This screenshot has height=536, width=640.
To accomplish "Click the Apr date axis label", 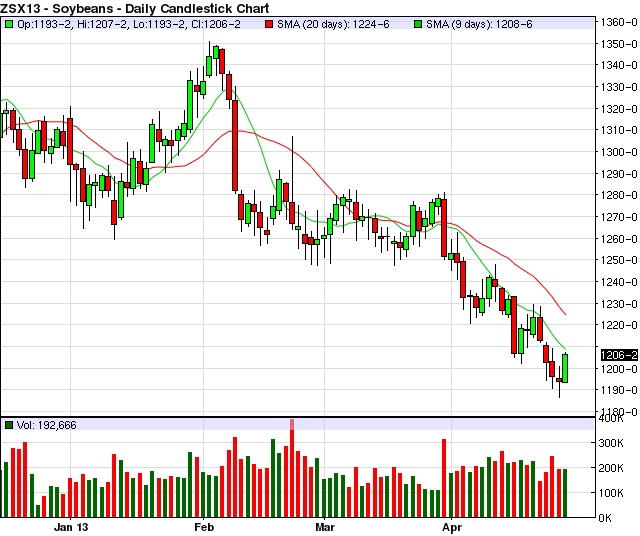I will (x=452, y=527).
